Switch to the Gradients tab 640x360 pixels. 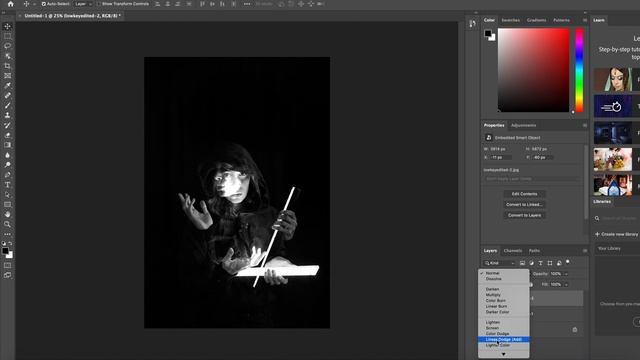pyautogui.click(x=536, y=20)
